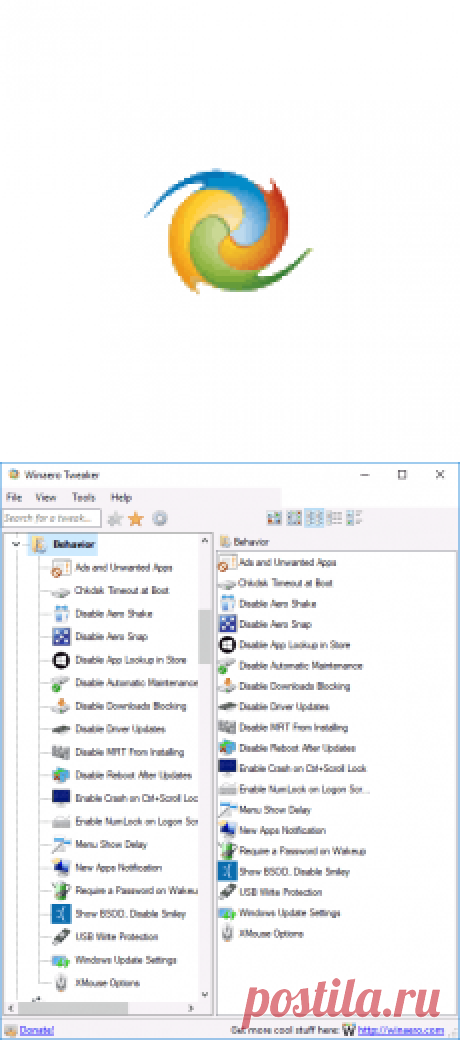This screenshot has width=460, height=1040.
Task: Click USB Write Protection icon in right pane
Action: click(x=227, y=892)
